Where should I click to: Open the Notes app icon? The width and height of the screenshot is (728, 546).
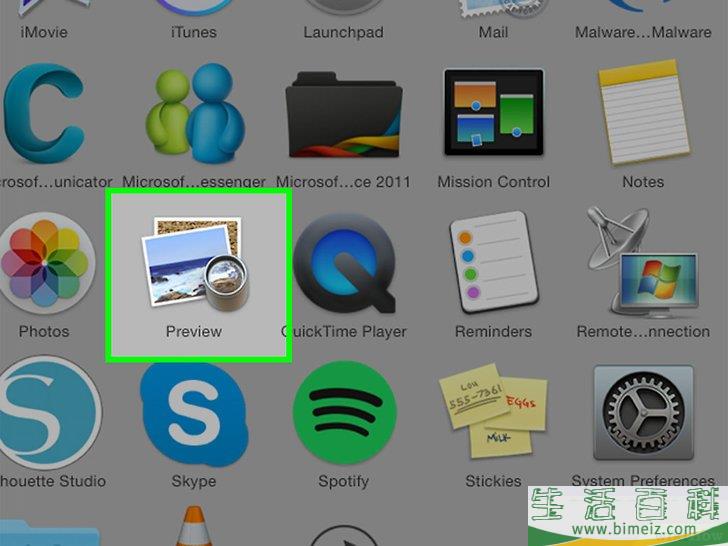[644, 112]
